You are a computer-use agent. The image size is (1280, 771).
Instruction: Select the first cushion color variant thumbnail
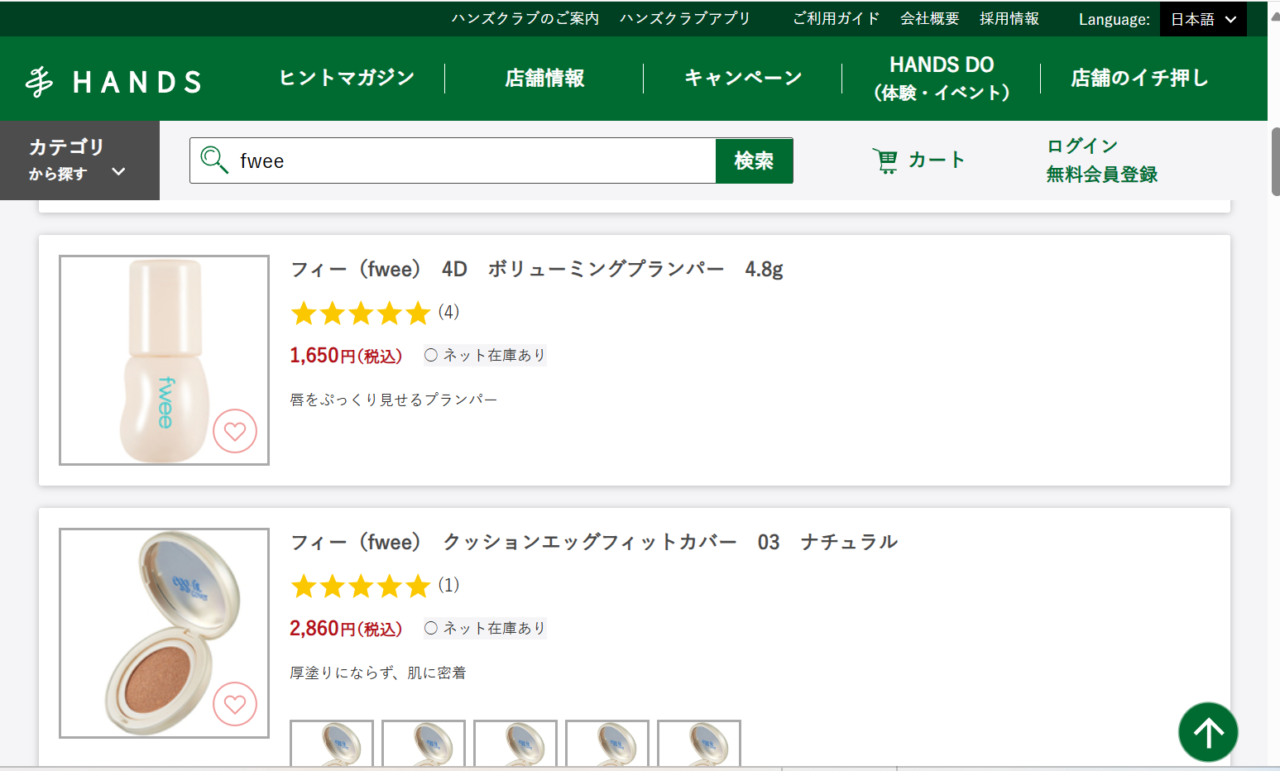332,744
